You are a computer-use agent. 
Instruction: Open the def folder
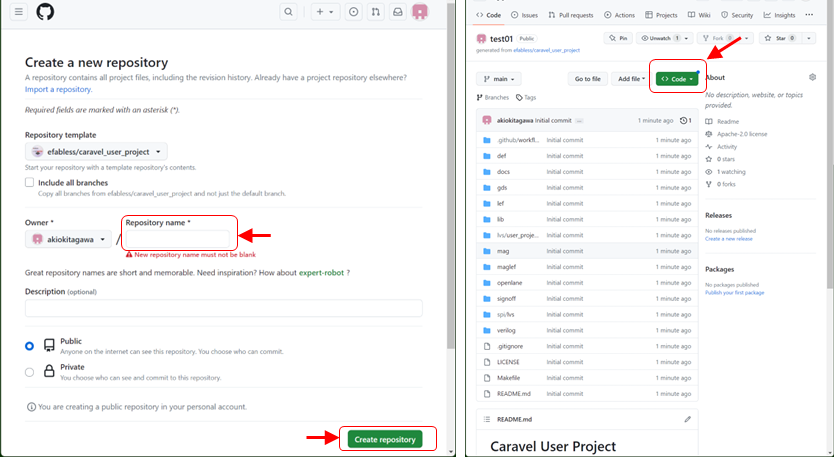click(x=502, y=156)
